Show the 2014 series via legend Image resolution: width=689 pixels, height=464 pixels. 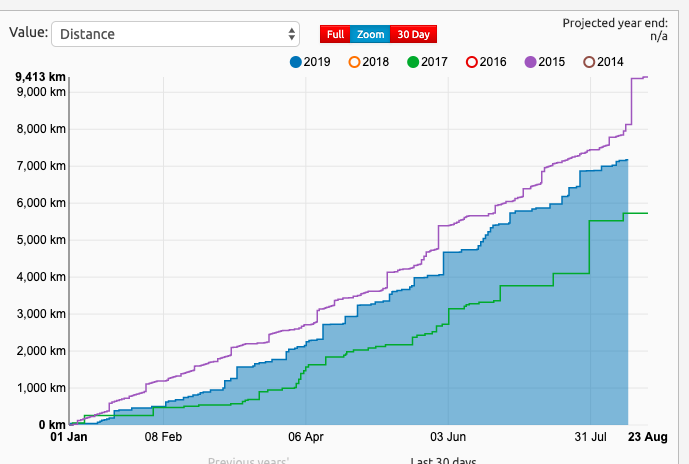(x=589, y=62)
